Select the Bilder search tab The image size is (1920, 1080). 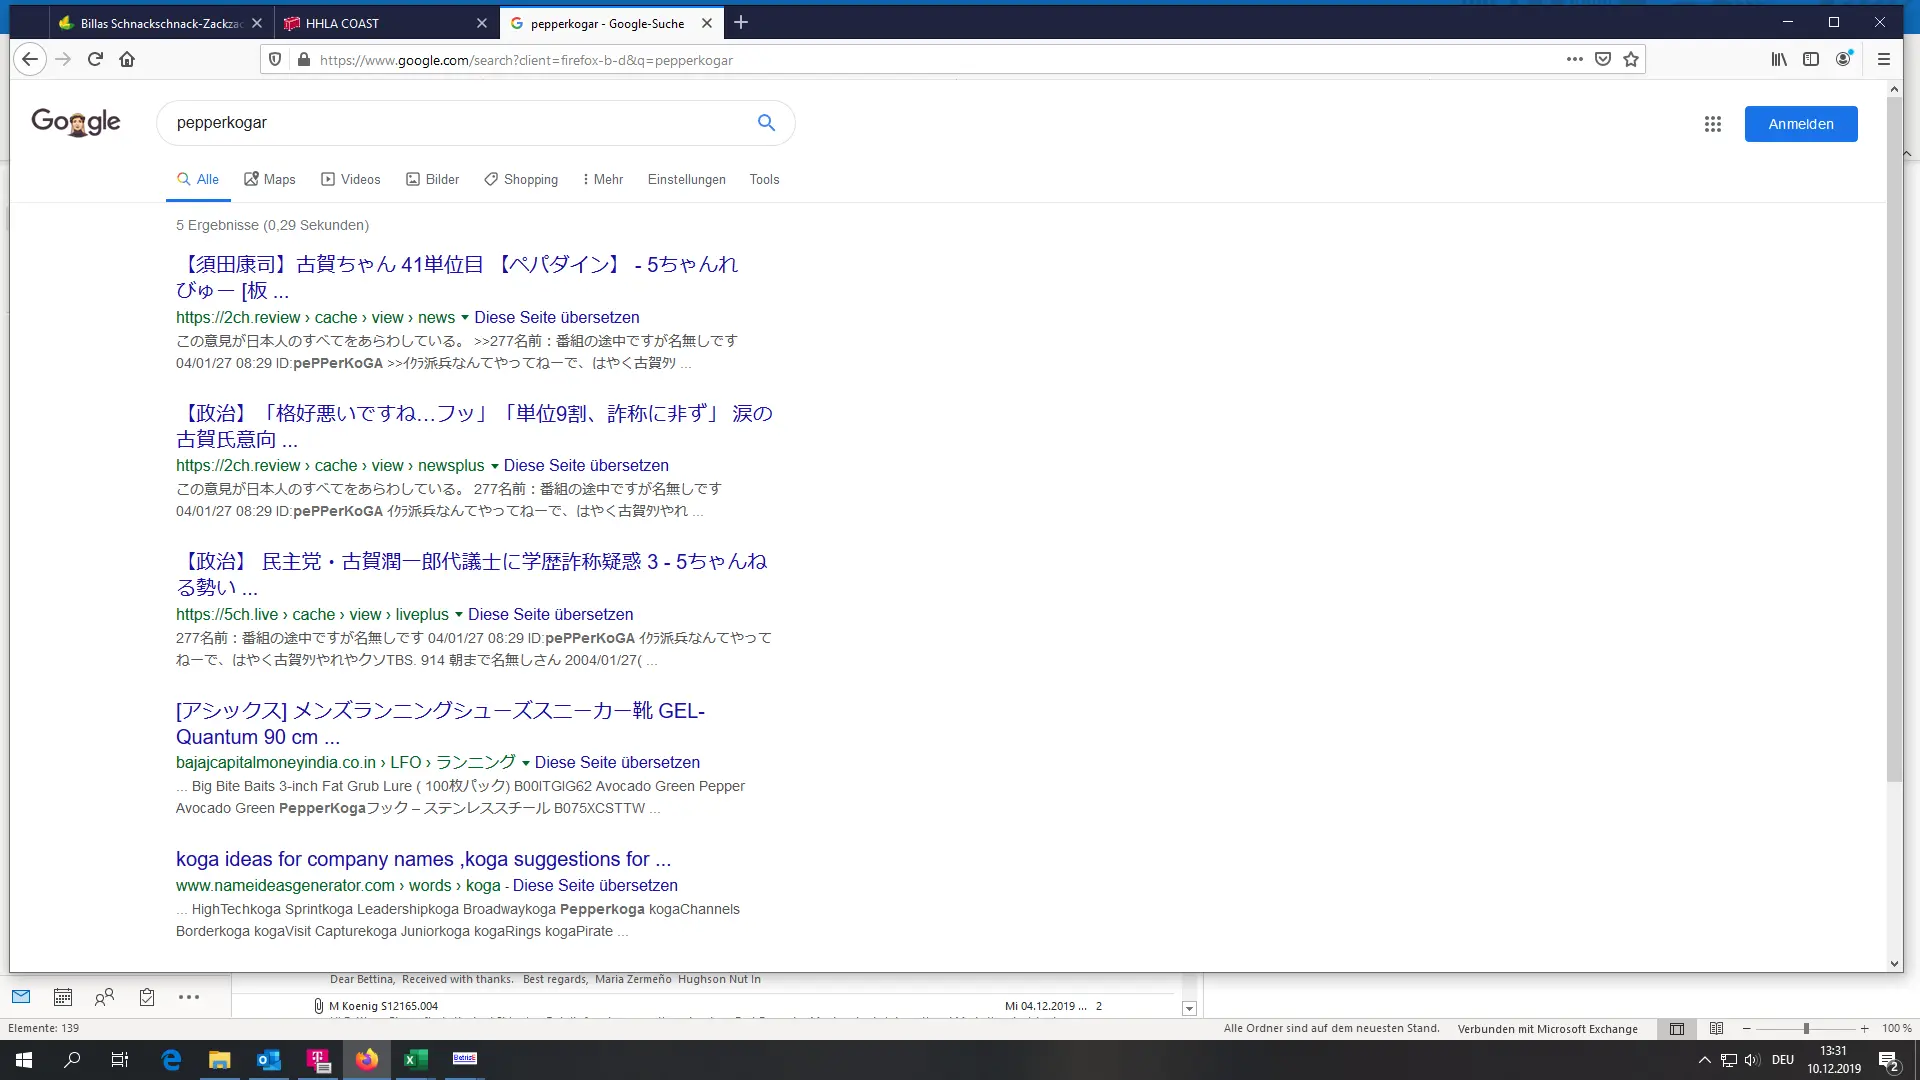pyautogui.click(x=433, y=179)
